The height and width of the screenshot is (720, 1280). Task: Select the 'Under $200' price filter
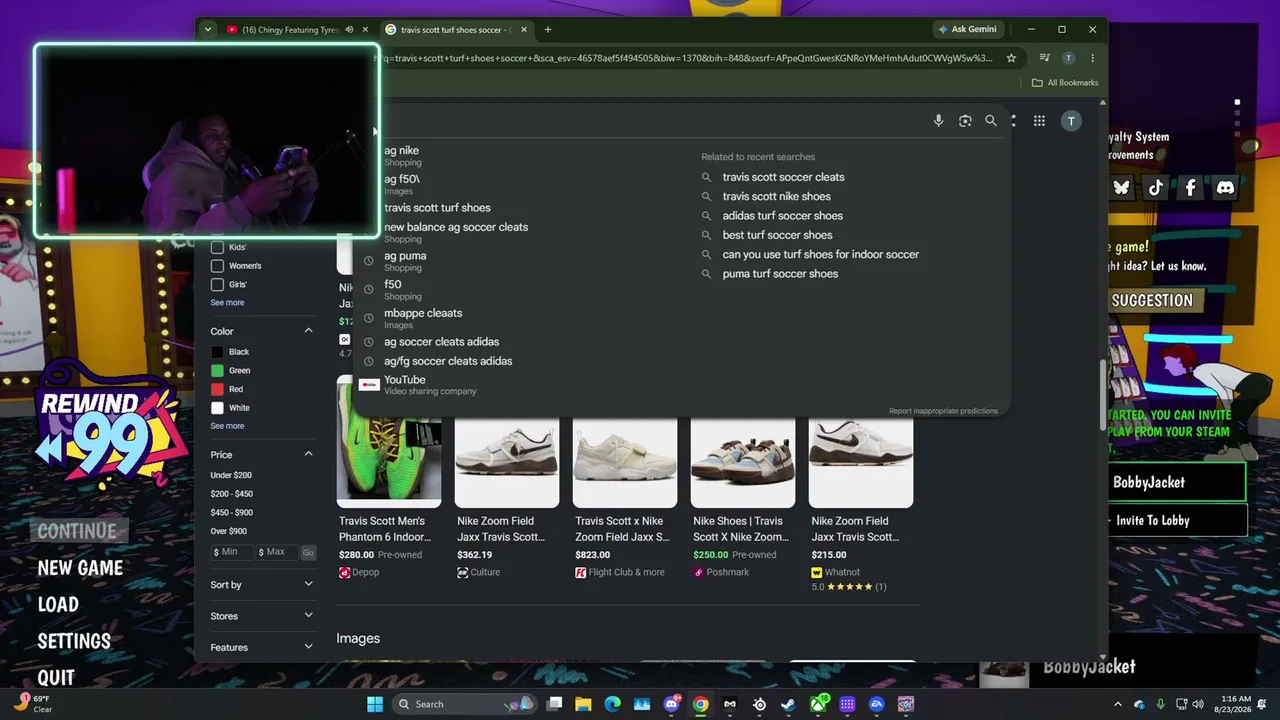pos(231,475)
